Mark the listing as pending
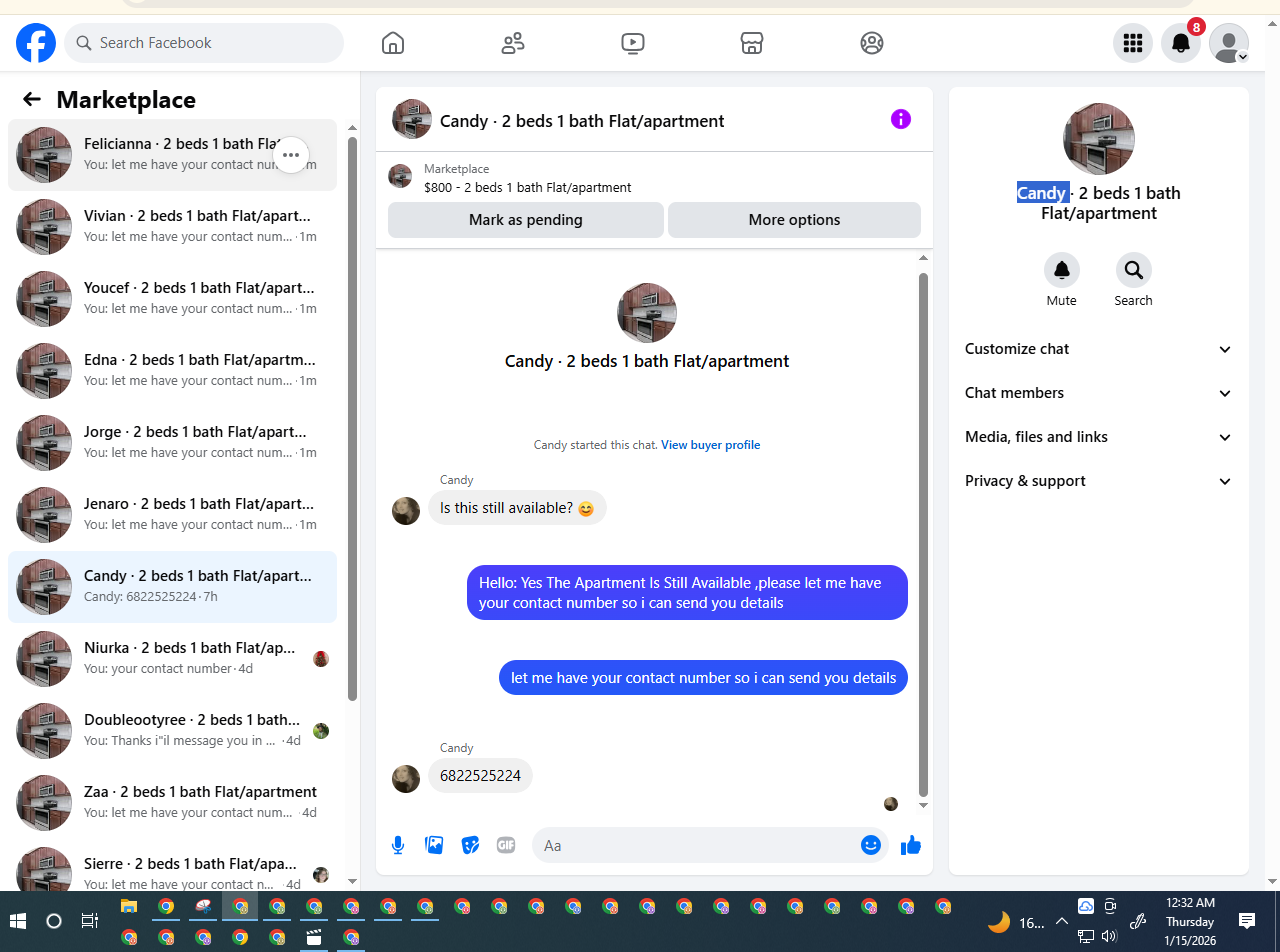The image size is (1280, 952). coord(525,220)
